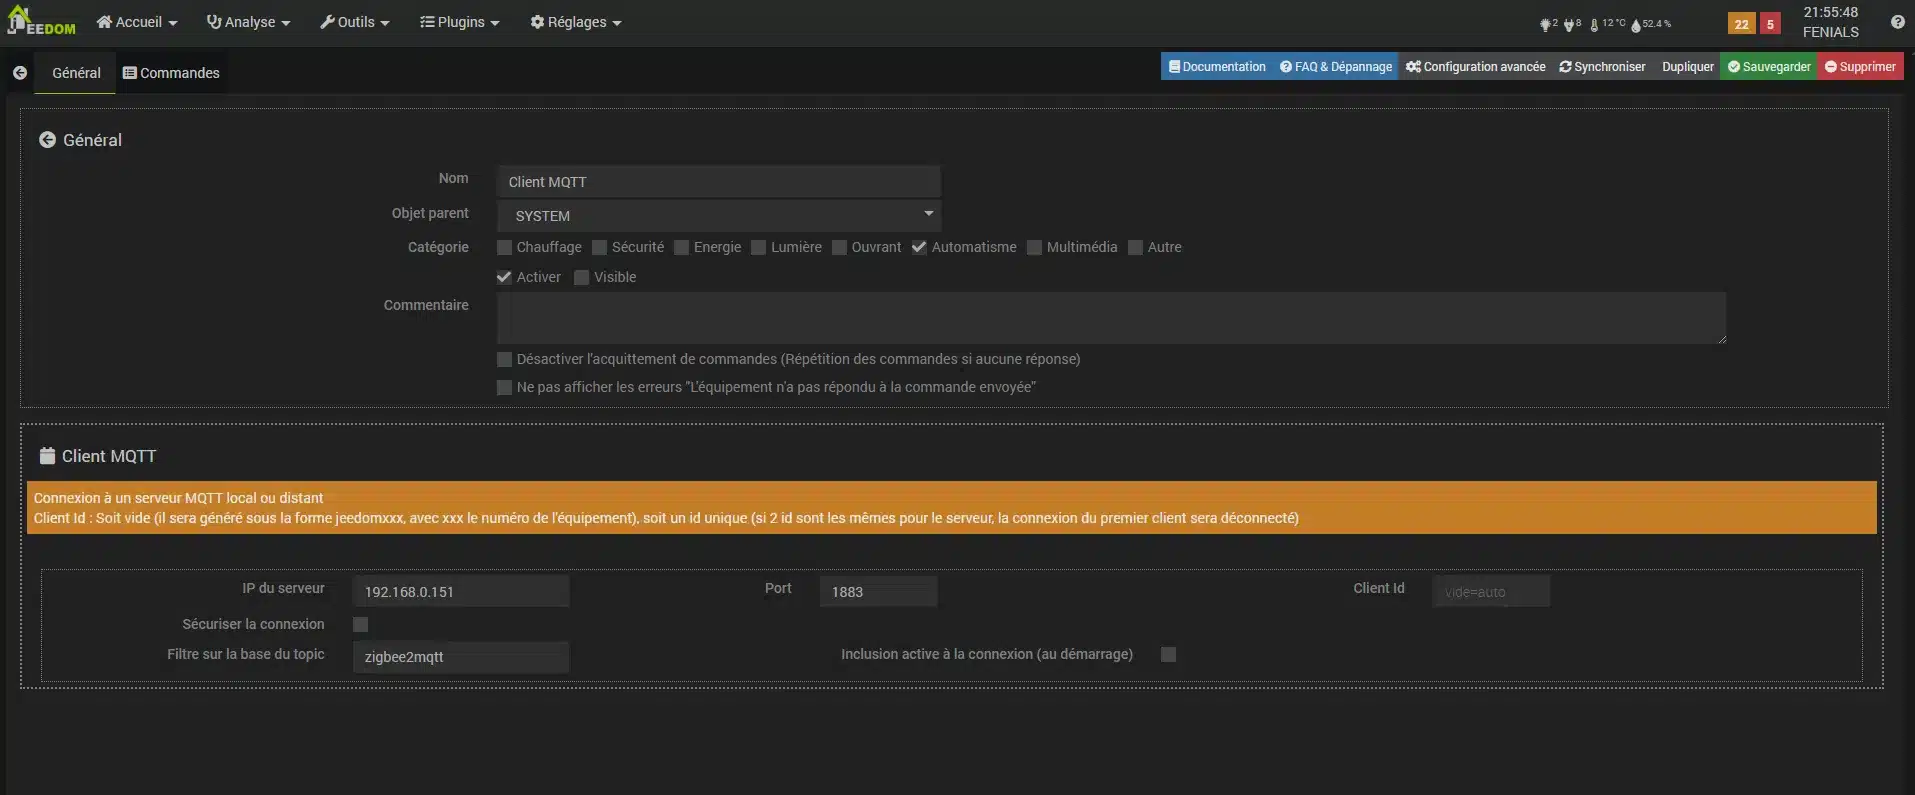
Task: Click the Port field showing 1883
Action: click(x=878, y=591)
